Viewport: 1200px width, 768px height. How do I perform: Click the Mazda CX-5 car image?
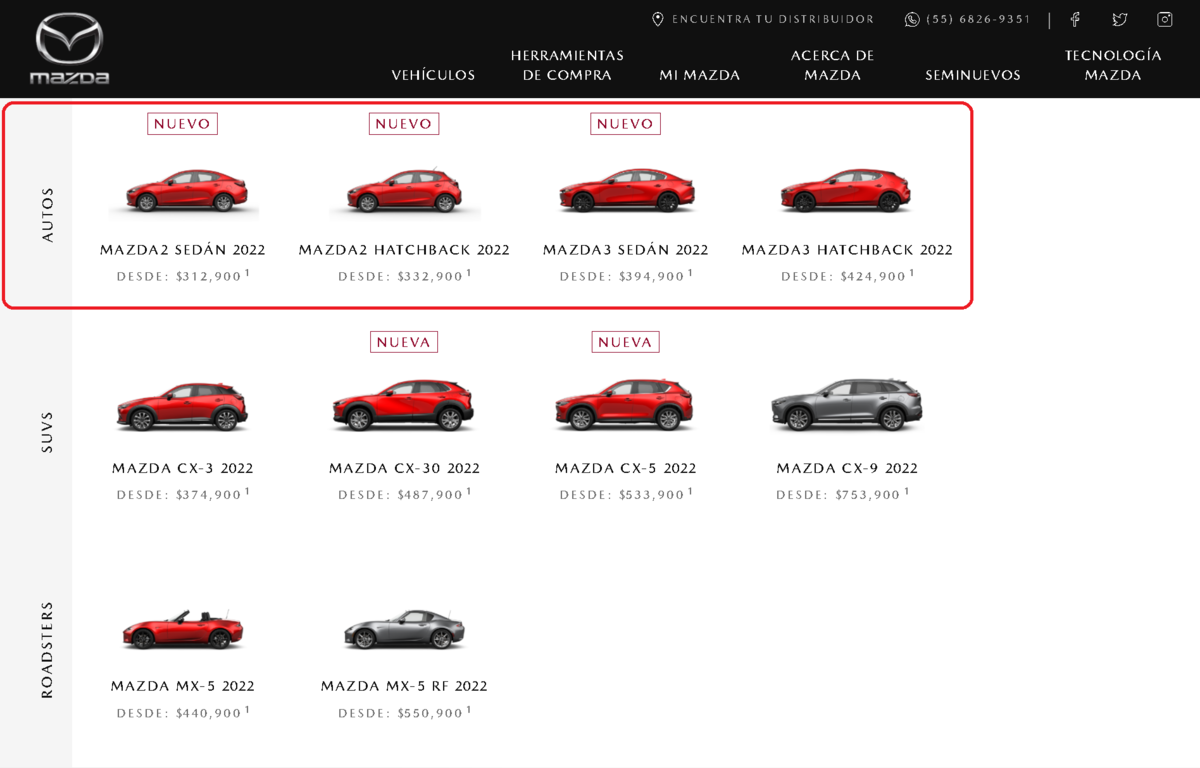[x=625, y=405]
